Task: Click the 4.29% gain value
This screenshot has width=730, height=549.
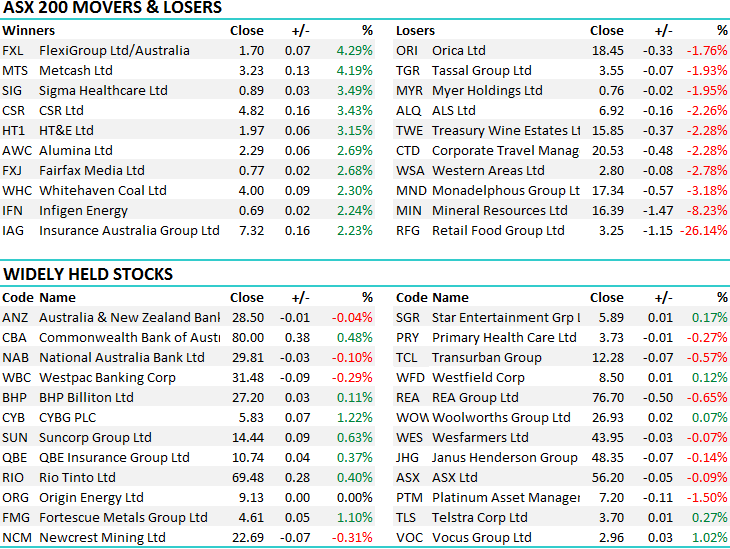Action: tap(354, 50)
